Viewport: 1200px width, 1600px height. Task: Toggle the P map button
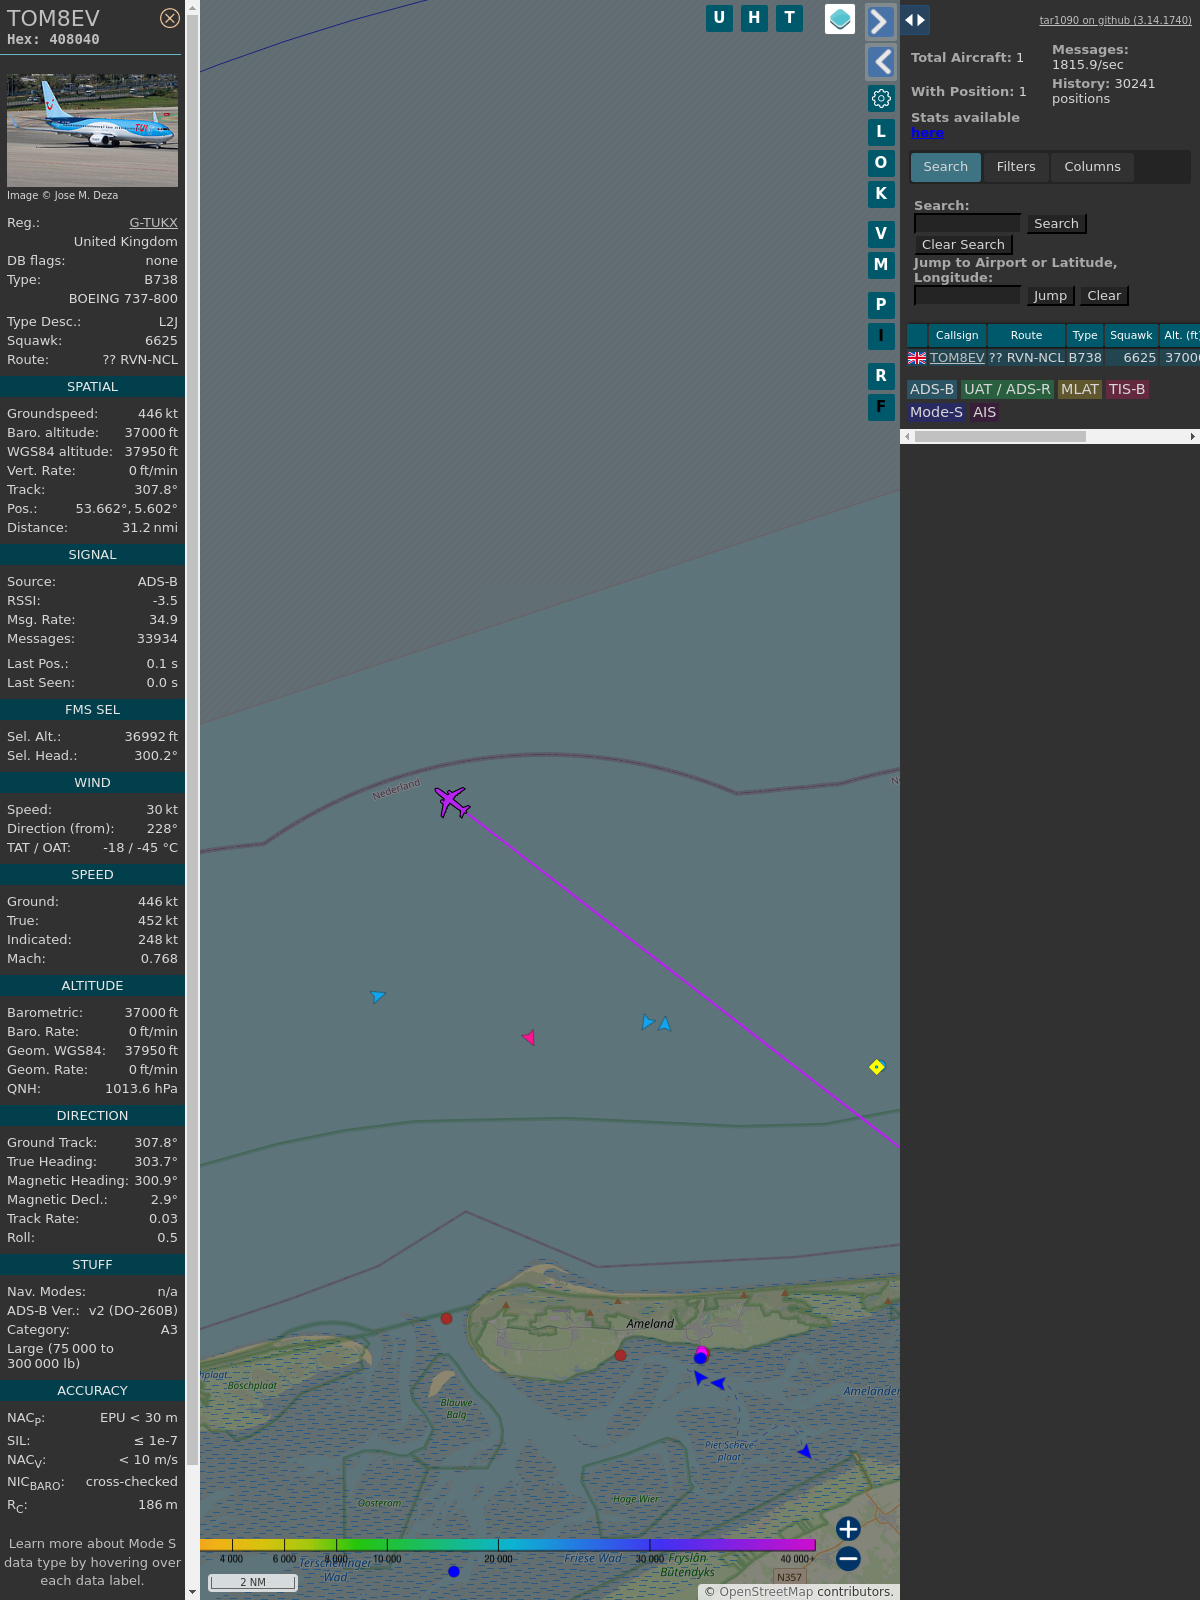click(881, 305)
